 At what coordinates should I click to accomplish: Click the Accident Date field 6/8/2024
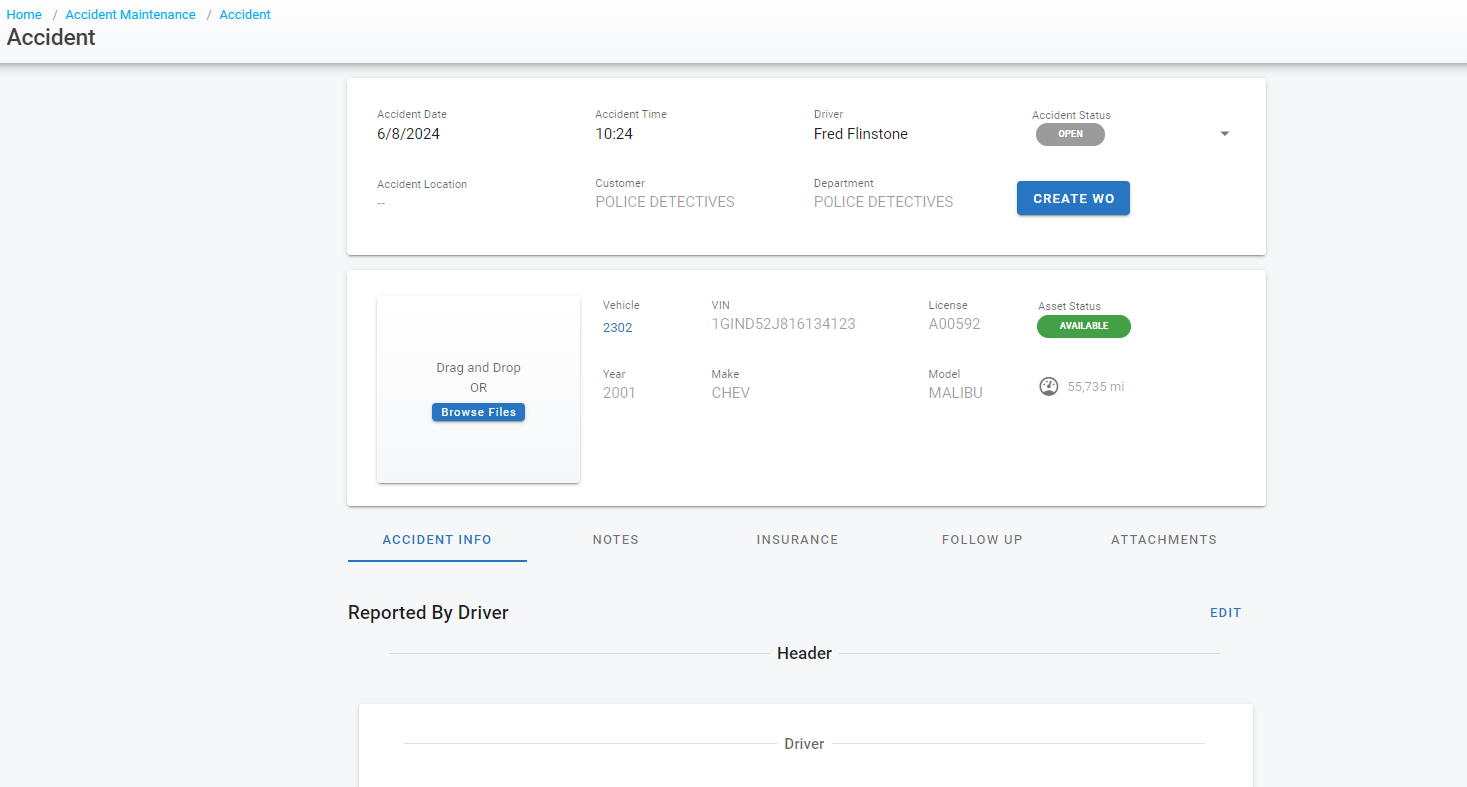tap(408, 134)
